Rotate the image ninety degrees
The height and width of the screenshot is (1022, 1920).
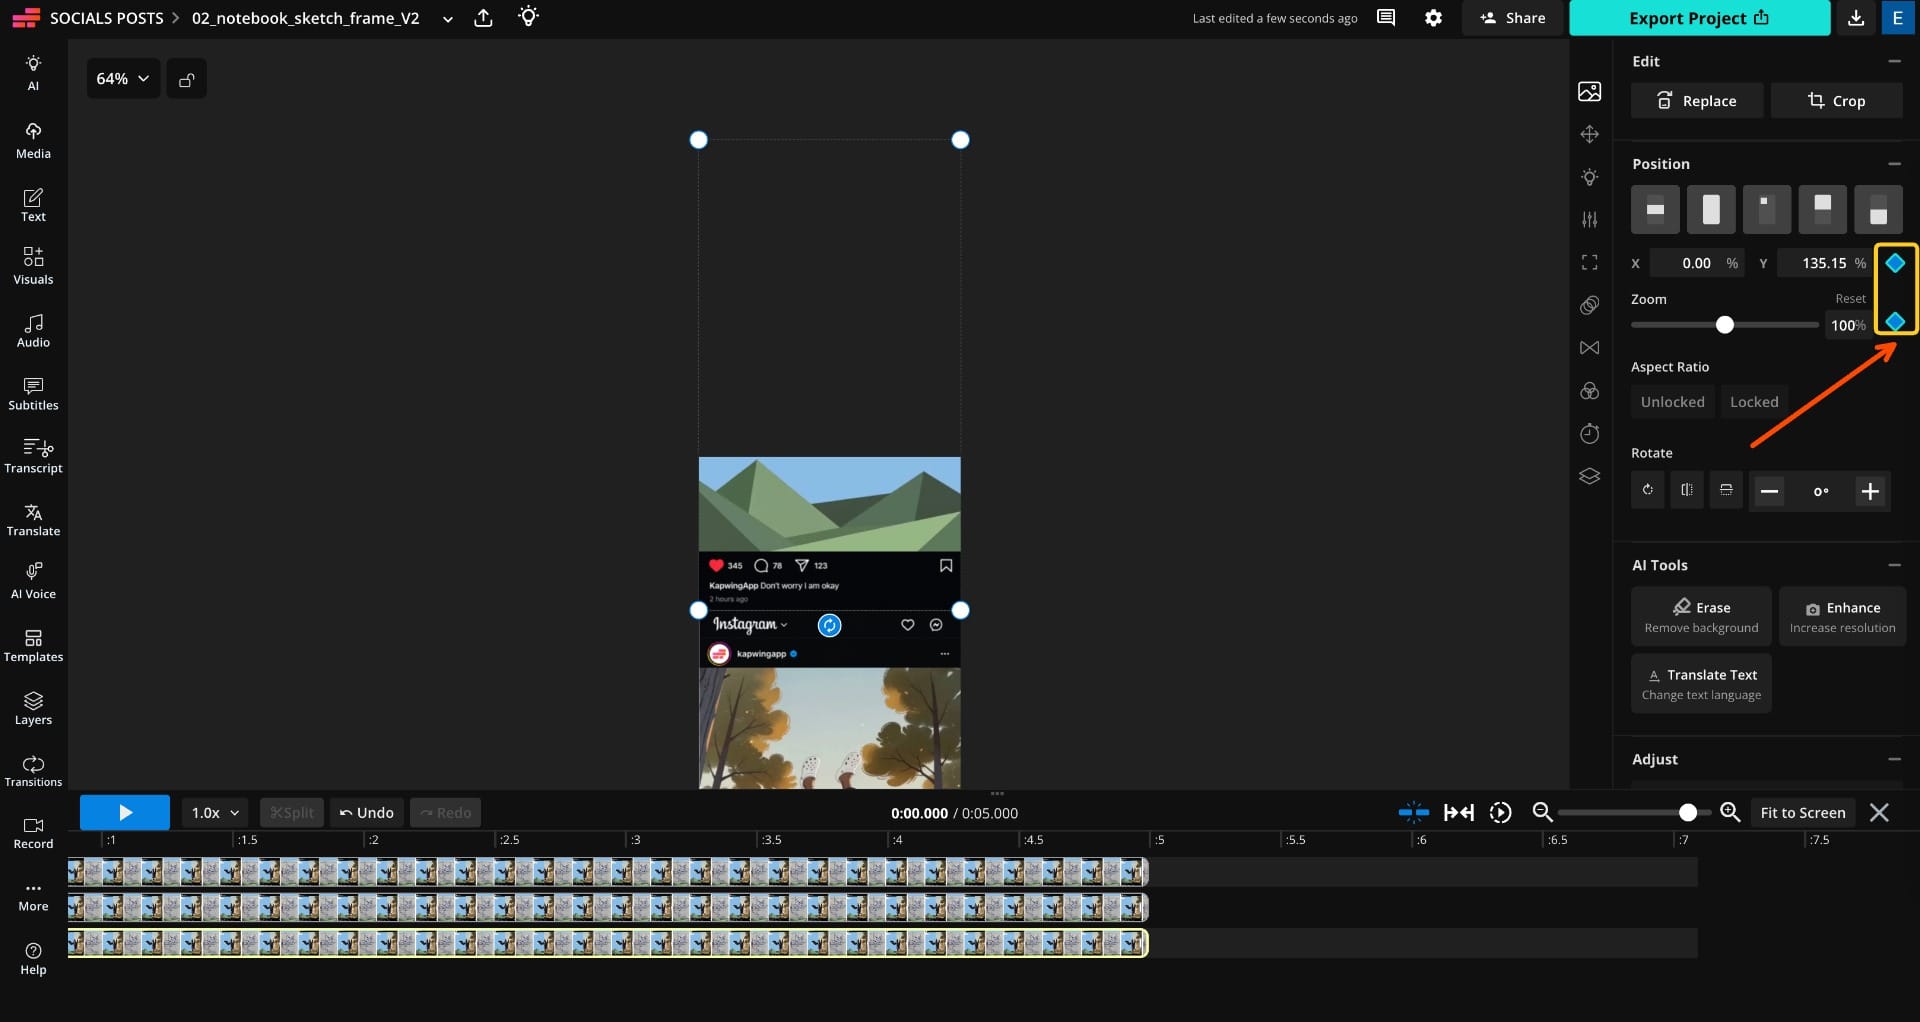[x=1648, y=490]
